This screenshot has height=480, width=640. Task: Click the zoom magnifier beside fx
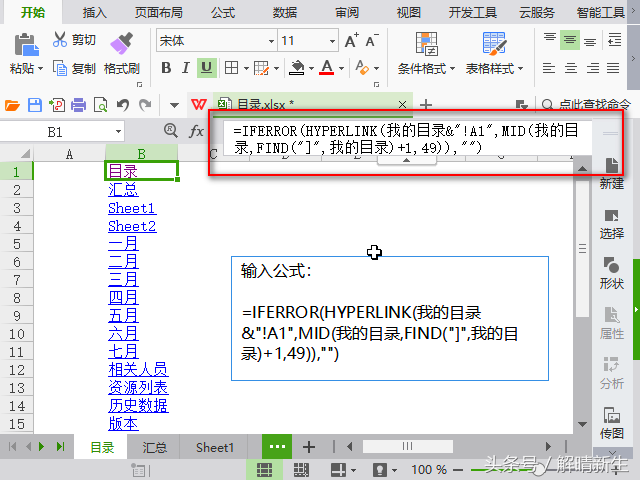pos(171,131)
